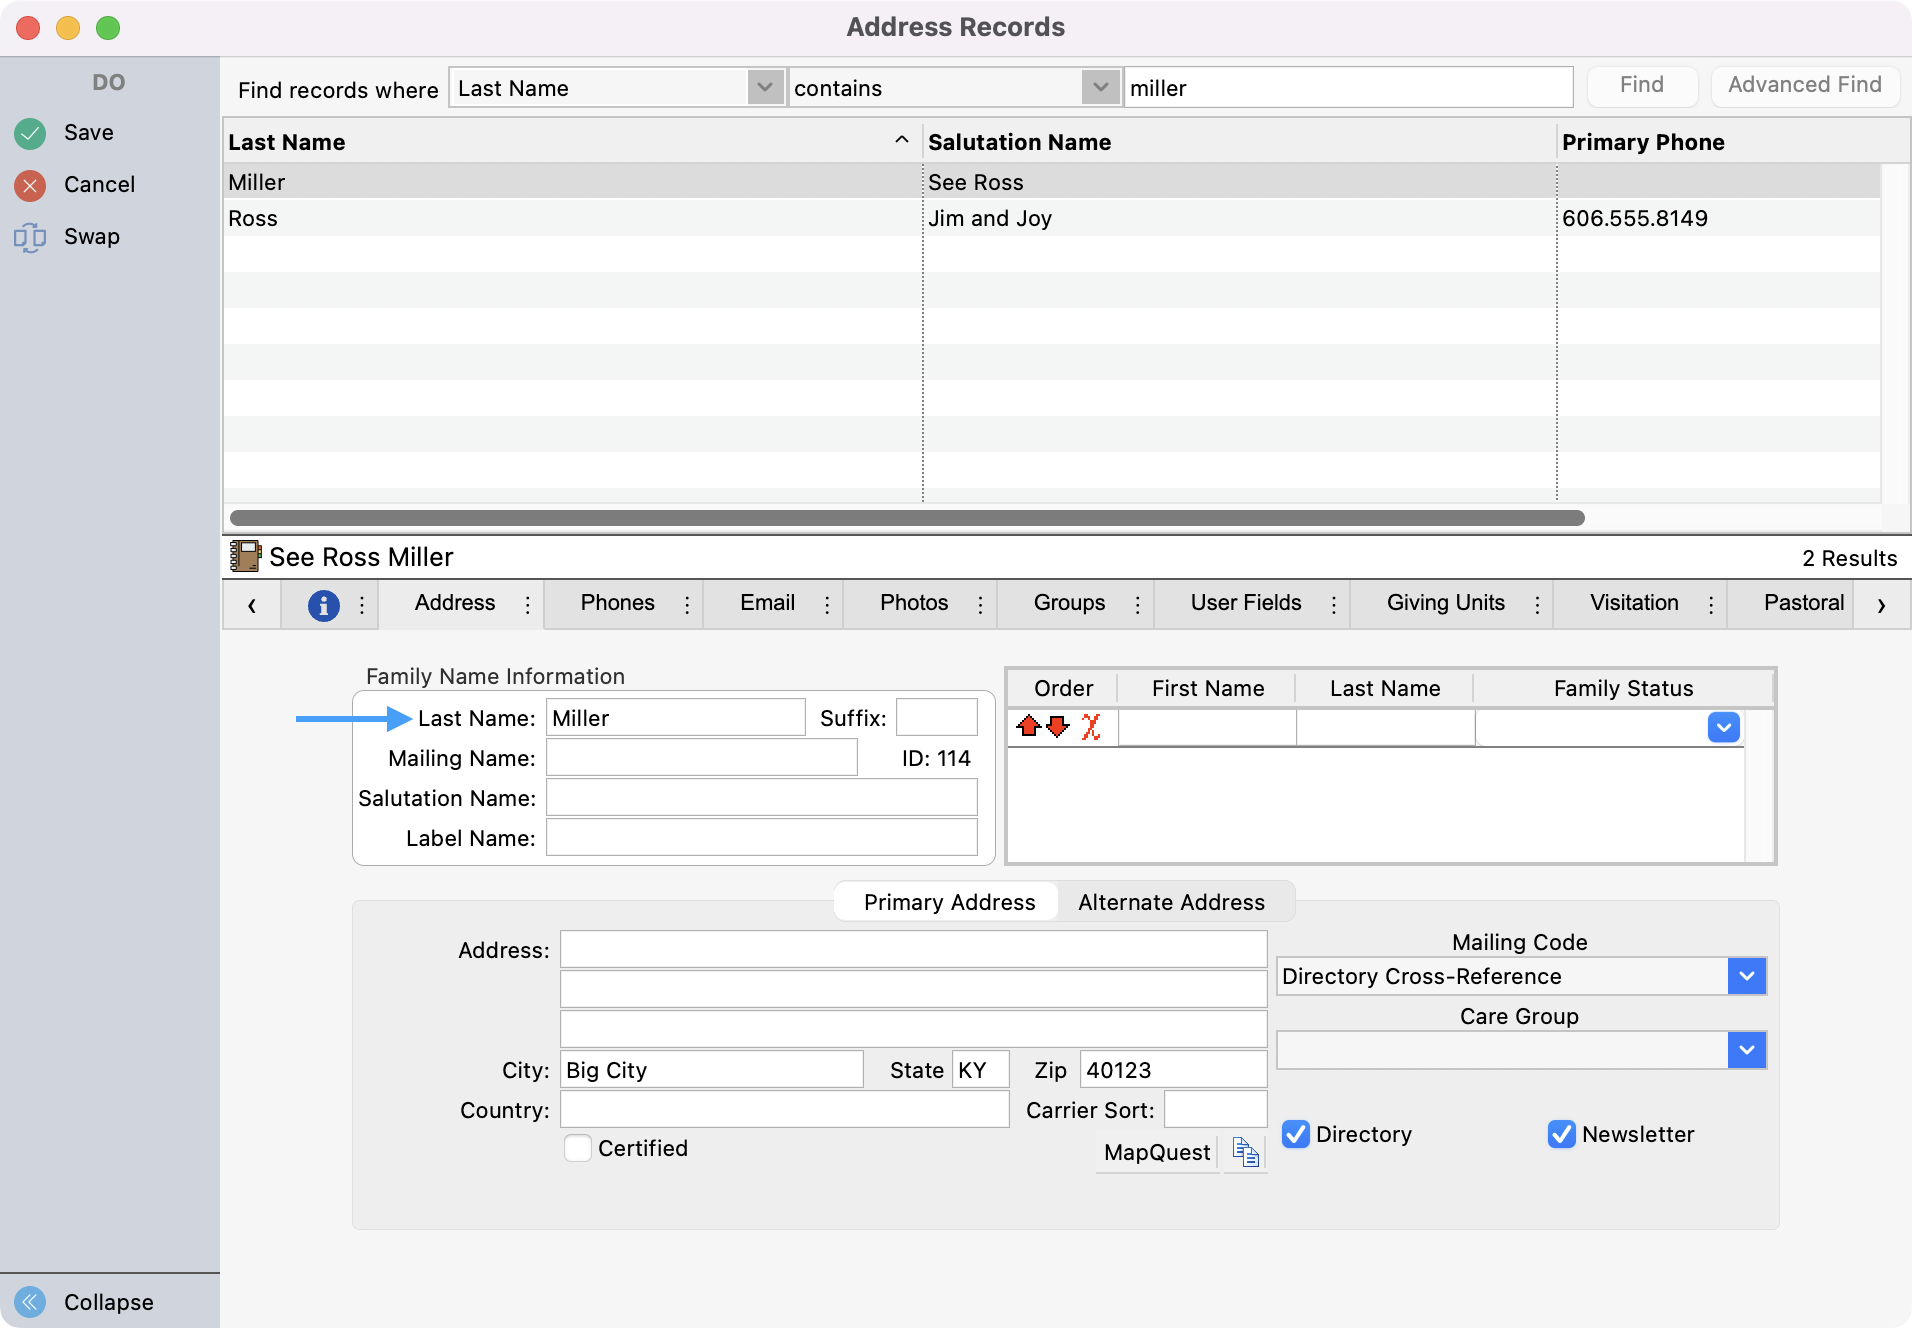Disable the Directory checkbox

(x=1296, y=1134)
